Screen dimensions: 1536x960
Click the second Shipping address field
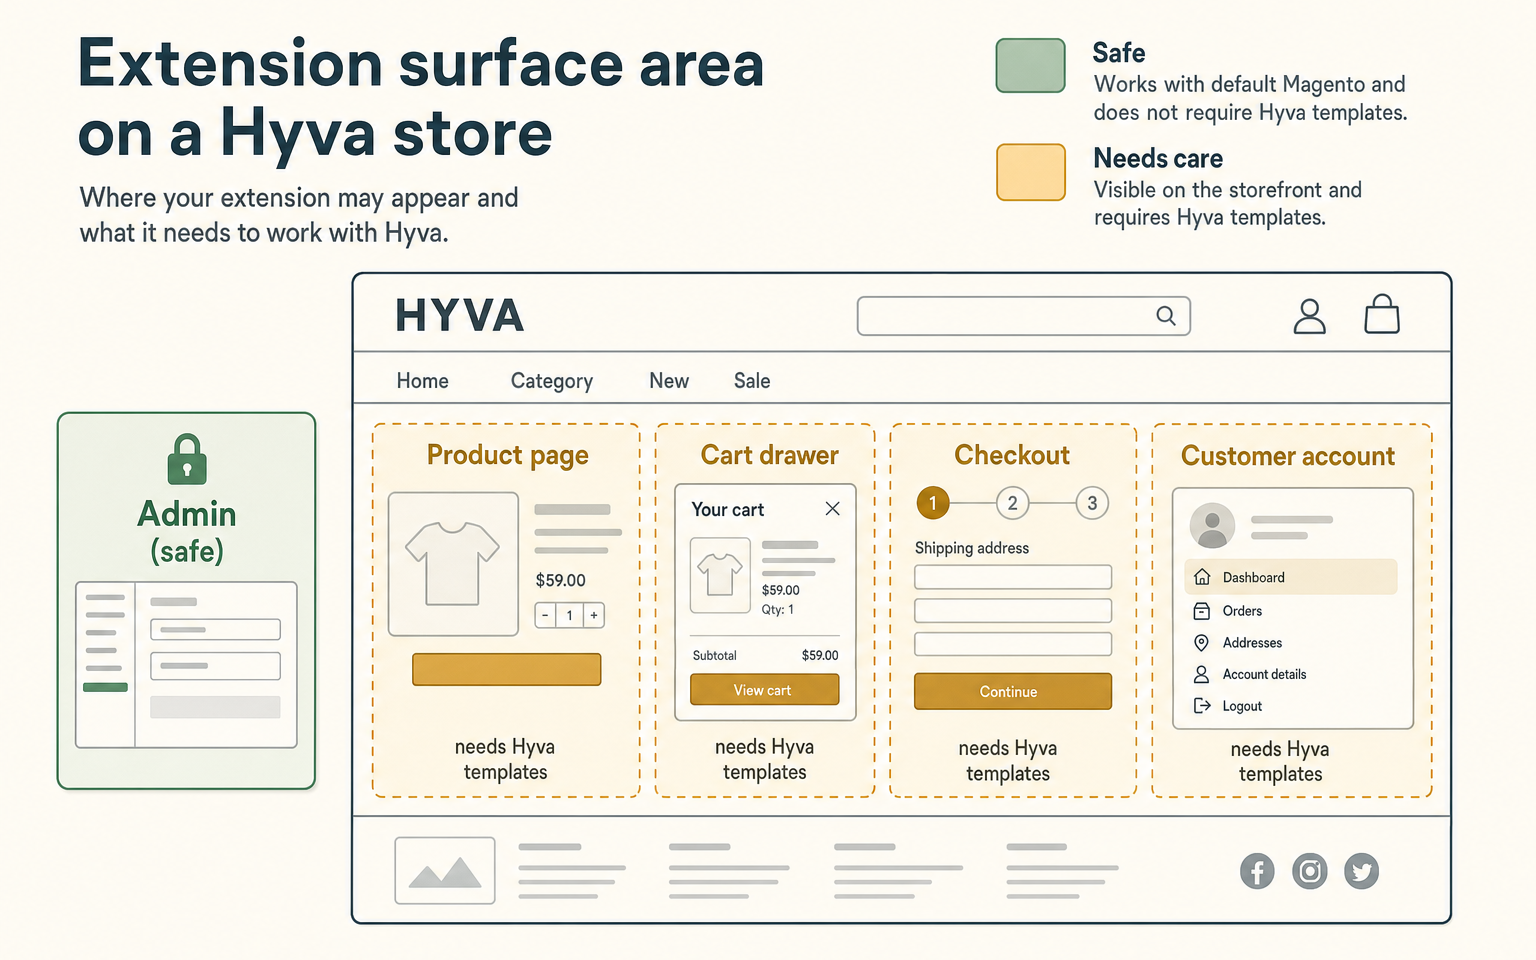coord(1013,611)
